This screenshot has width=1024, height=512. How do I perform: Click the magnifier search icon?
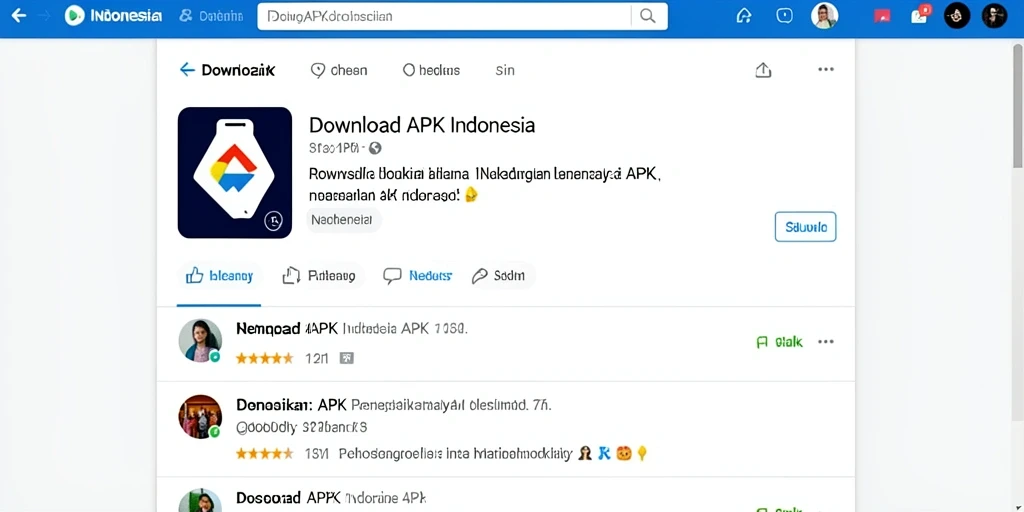click(647, 16)
